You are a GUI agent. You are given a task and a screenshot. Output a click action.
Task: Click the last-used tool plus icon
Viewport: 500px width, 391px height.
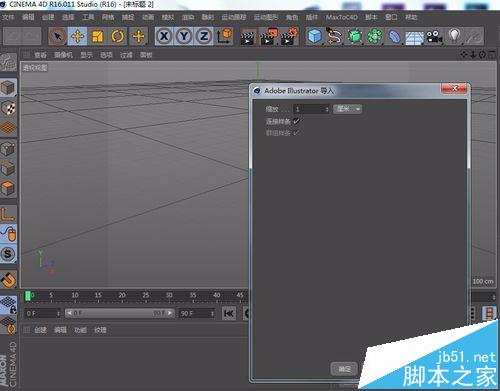[138, 36]
